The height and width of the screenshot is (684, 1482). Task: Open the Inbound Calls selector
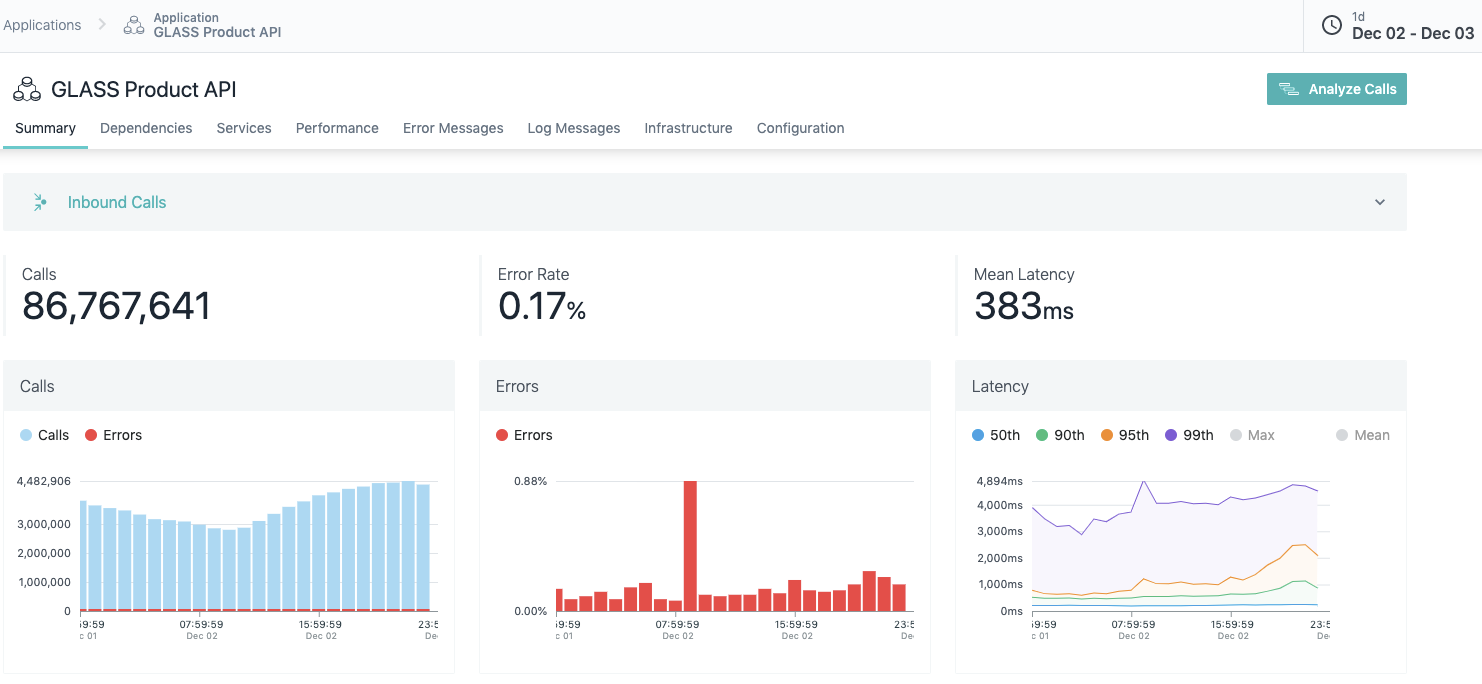705,202
